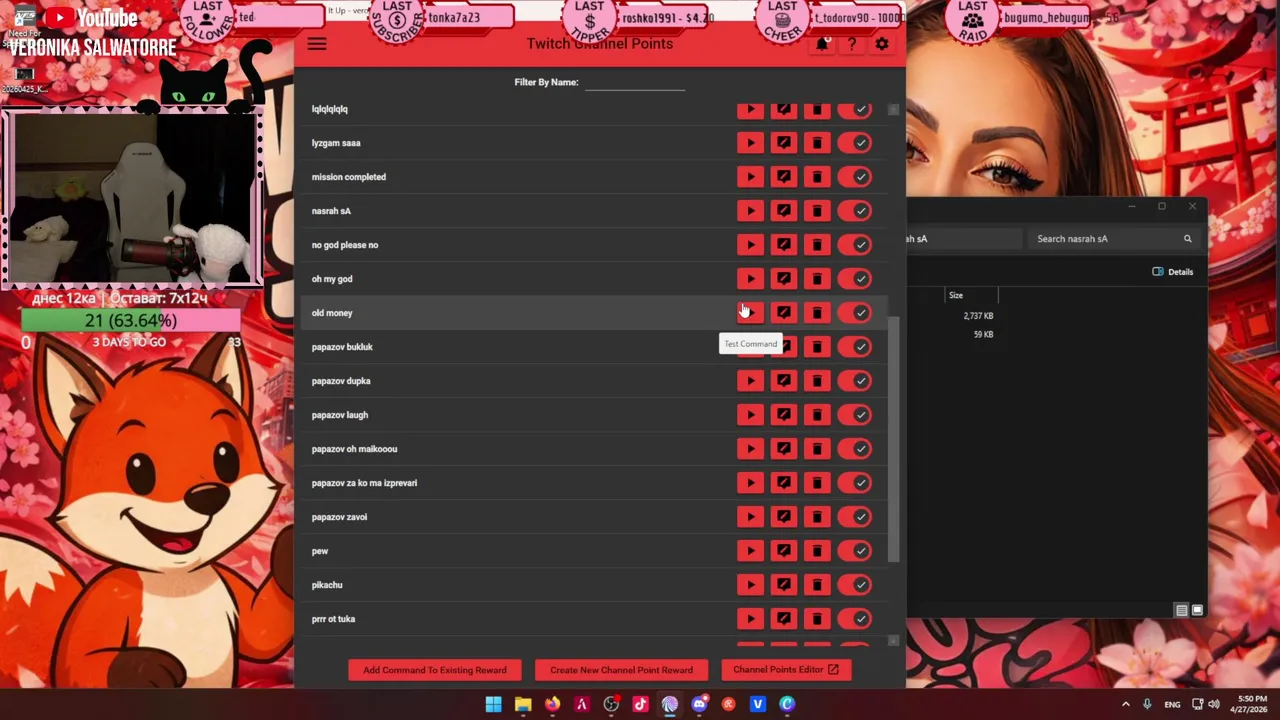Toggle enabled state of papazov oh maikoouu
1280x720 pixels.
[856, 449]
